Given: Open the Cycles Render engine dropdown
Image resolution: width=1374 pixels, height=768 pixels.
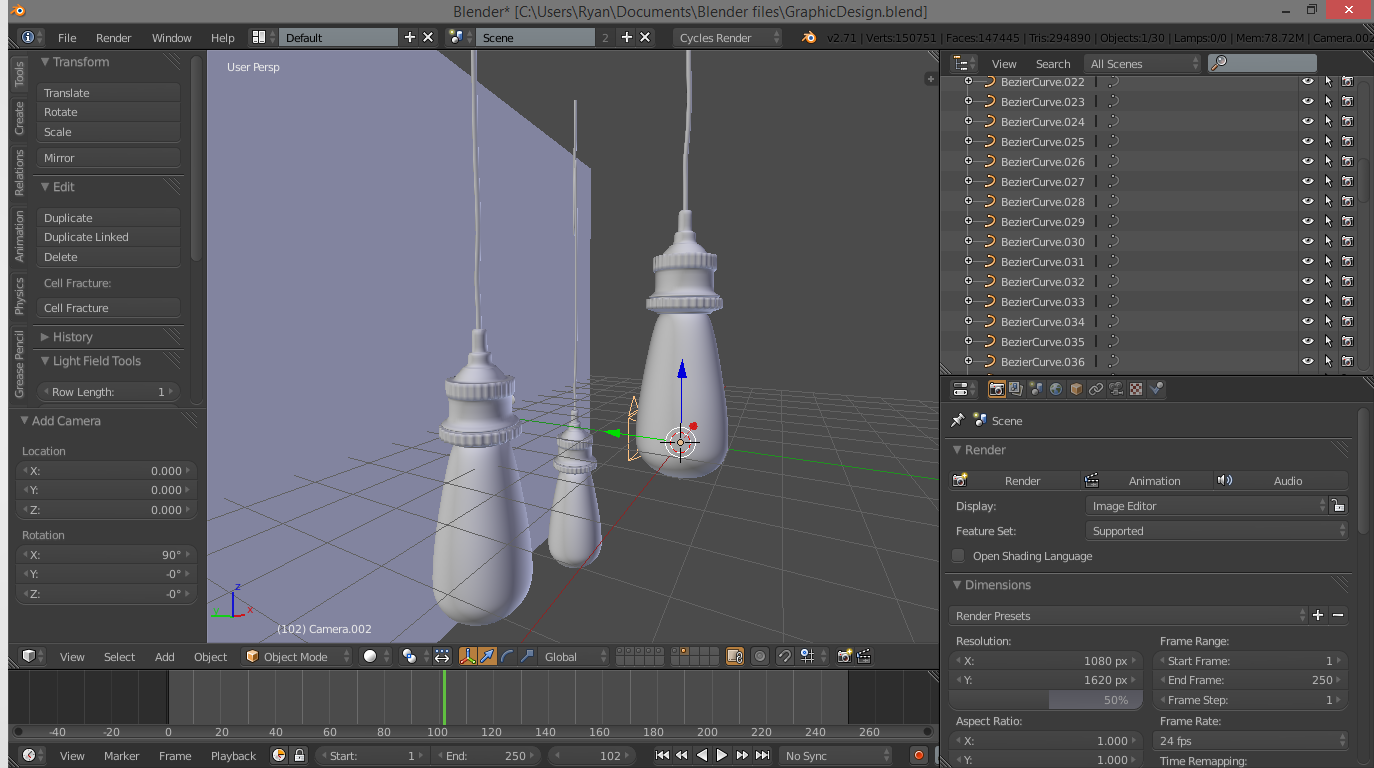Looking at the screenshot, I should click(x=728, y=37).
